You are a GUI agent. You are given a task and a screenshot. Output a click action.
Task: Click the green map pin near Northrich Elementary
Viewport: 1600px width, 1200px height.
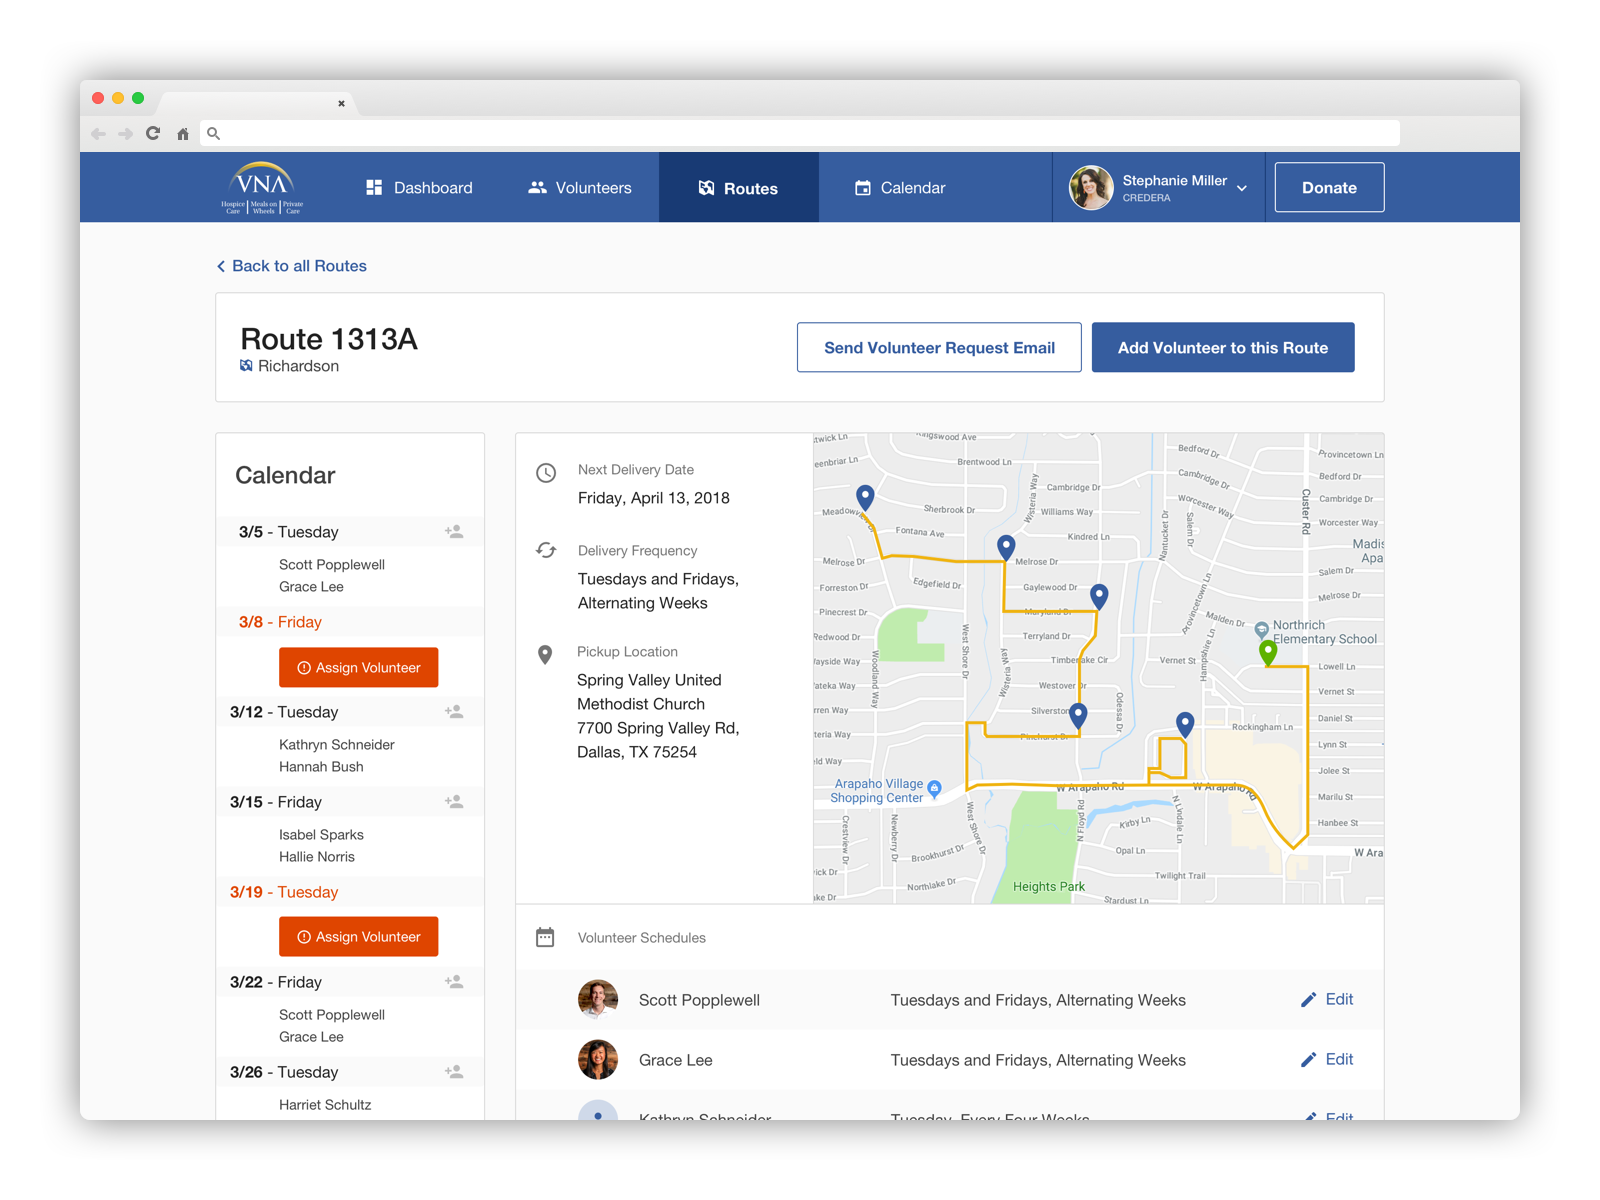click(x=1268, y=652)
